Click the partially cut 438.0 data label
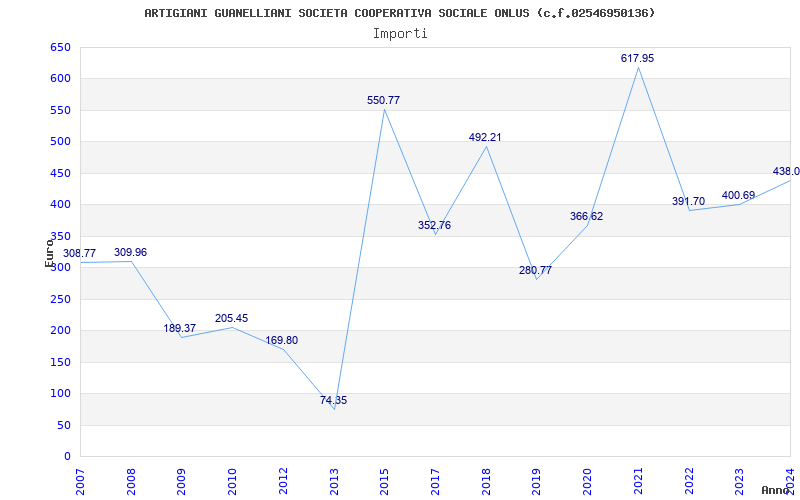This screenshot has width=800, height=500. [x=786, y=171]
